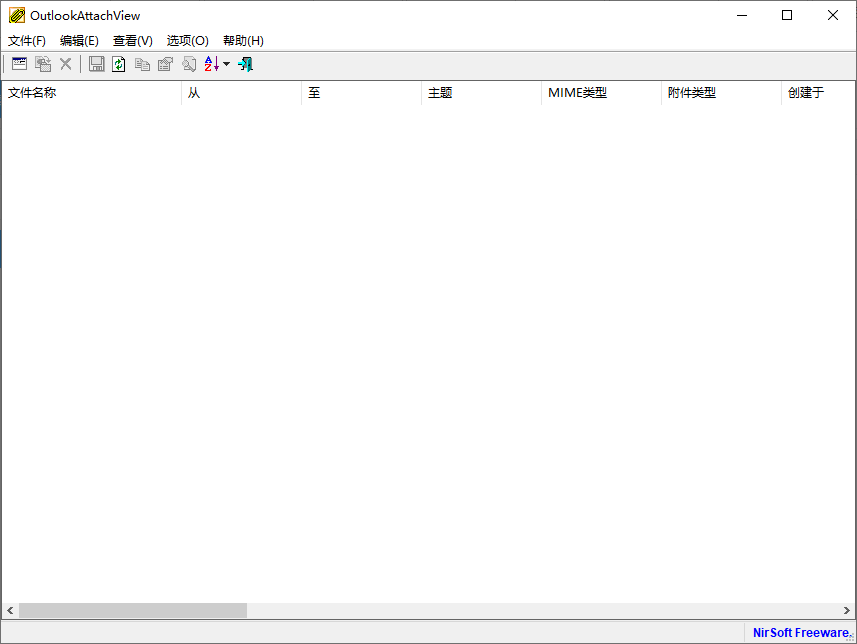The width and height of the screenshot is (857, 644).
Task: Sort by the MIME类型 column header
Action: 602,92
